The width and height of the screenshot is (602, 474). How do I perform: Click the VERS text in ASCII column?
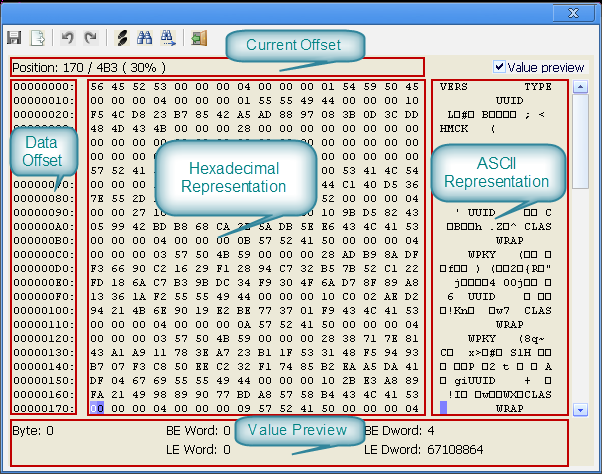(x=454, y=87)
